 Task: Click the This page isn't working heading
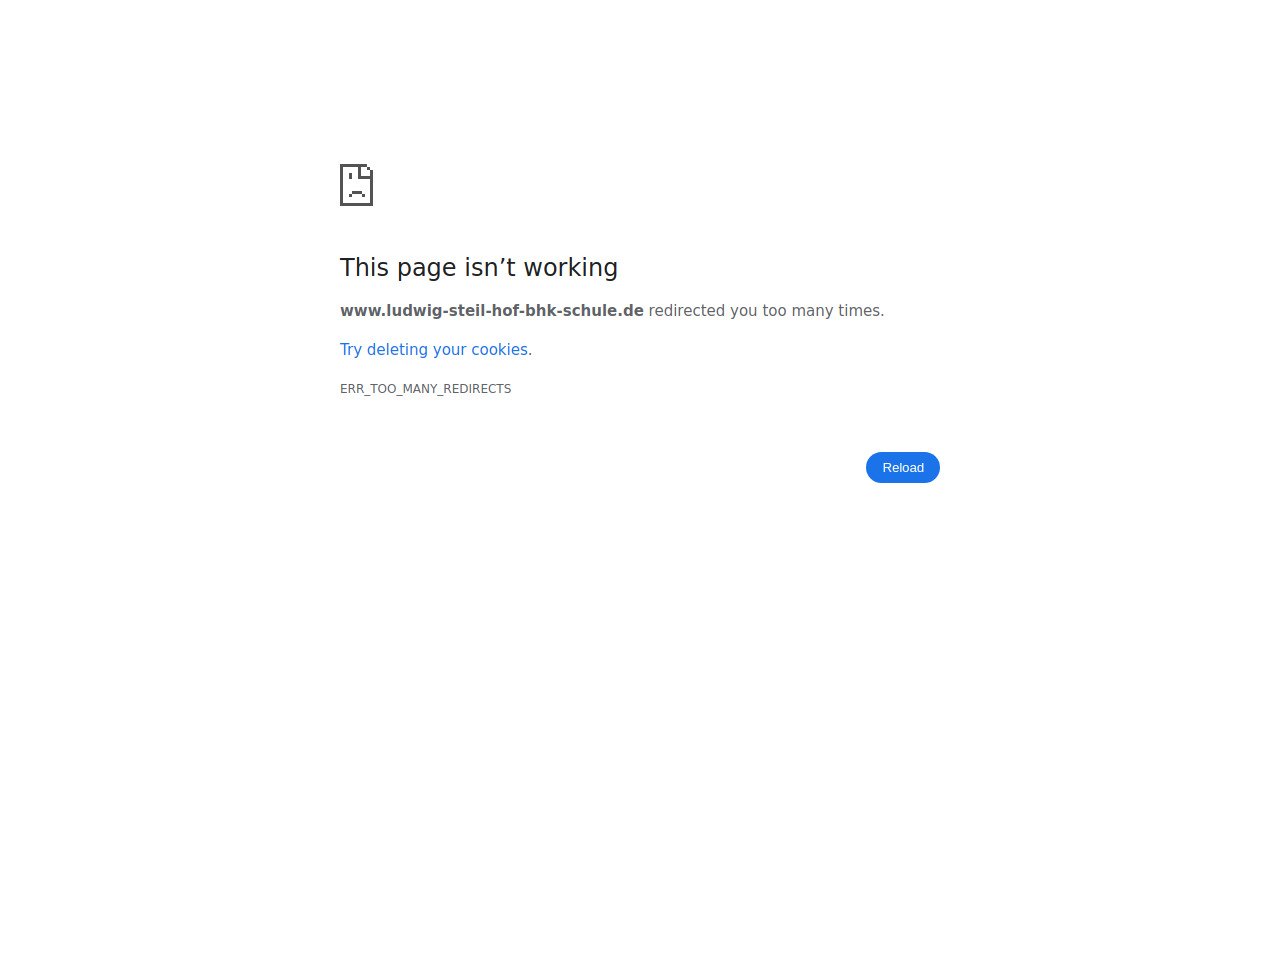coord(479,267)
